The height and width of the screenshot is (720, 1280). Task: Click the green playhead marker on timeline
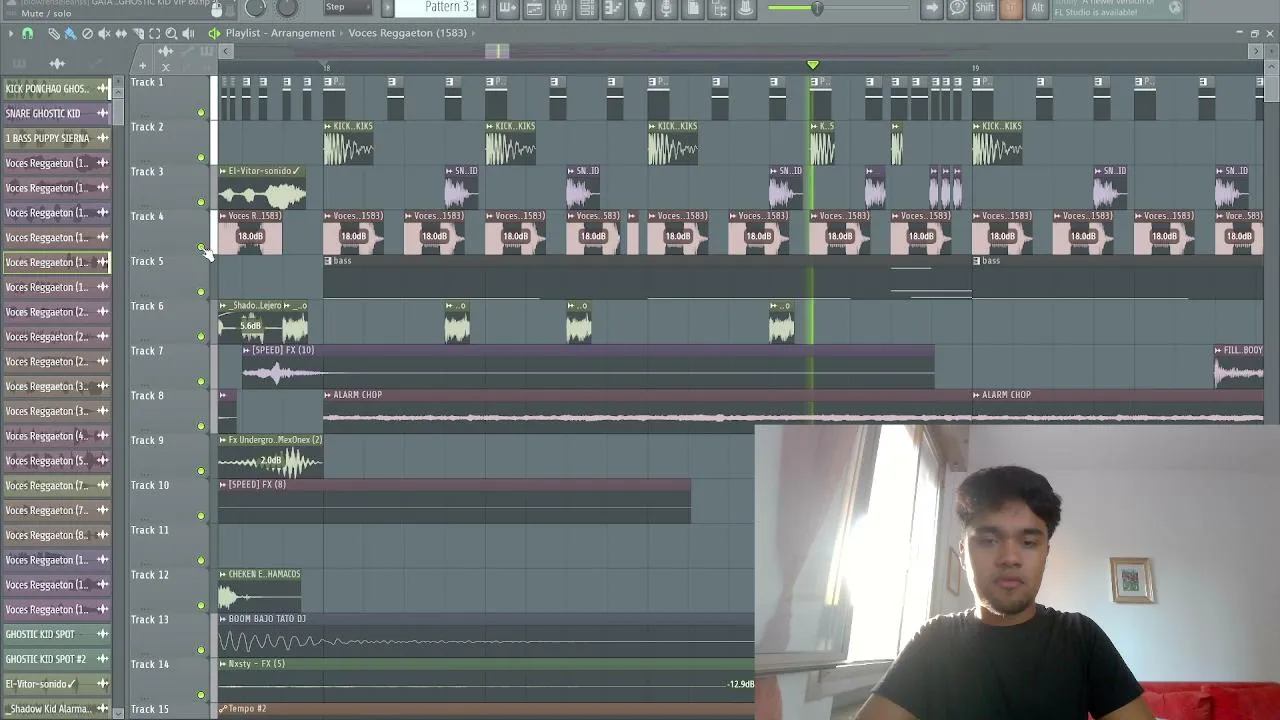(812, 65)
